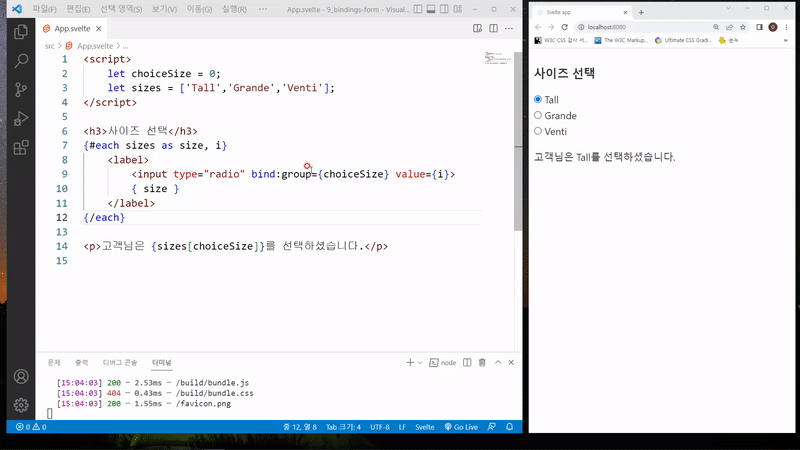Viewport: 800px width, 450px height.
Task: Select the node terminal instance
Action: pyautogui.click(x=442, y=363)
